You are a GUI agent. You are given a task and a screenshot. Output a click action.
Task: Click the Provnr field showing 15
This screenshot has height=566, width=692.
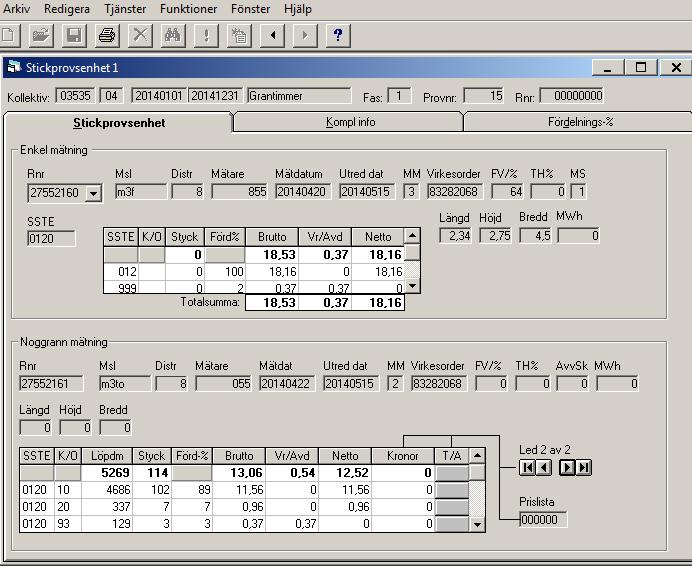pos(484,96)
